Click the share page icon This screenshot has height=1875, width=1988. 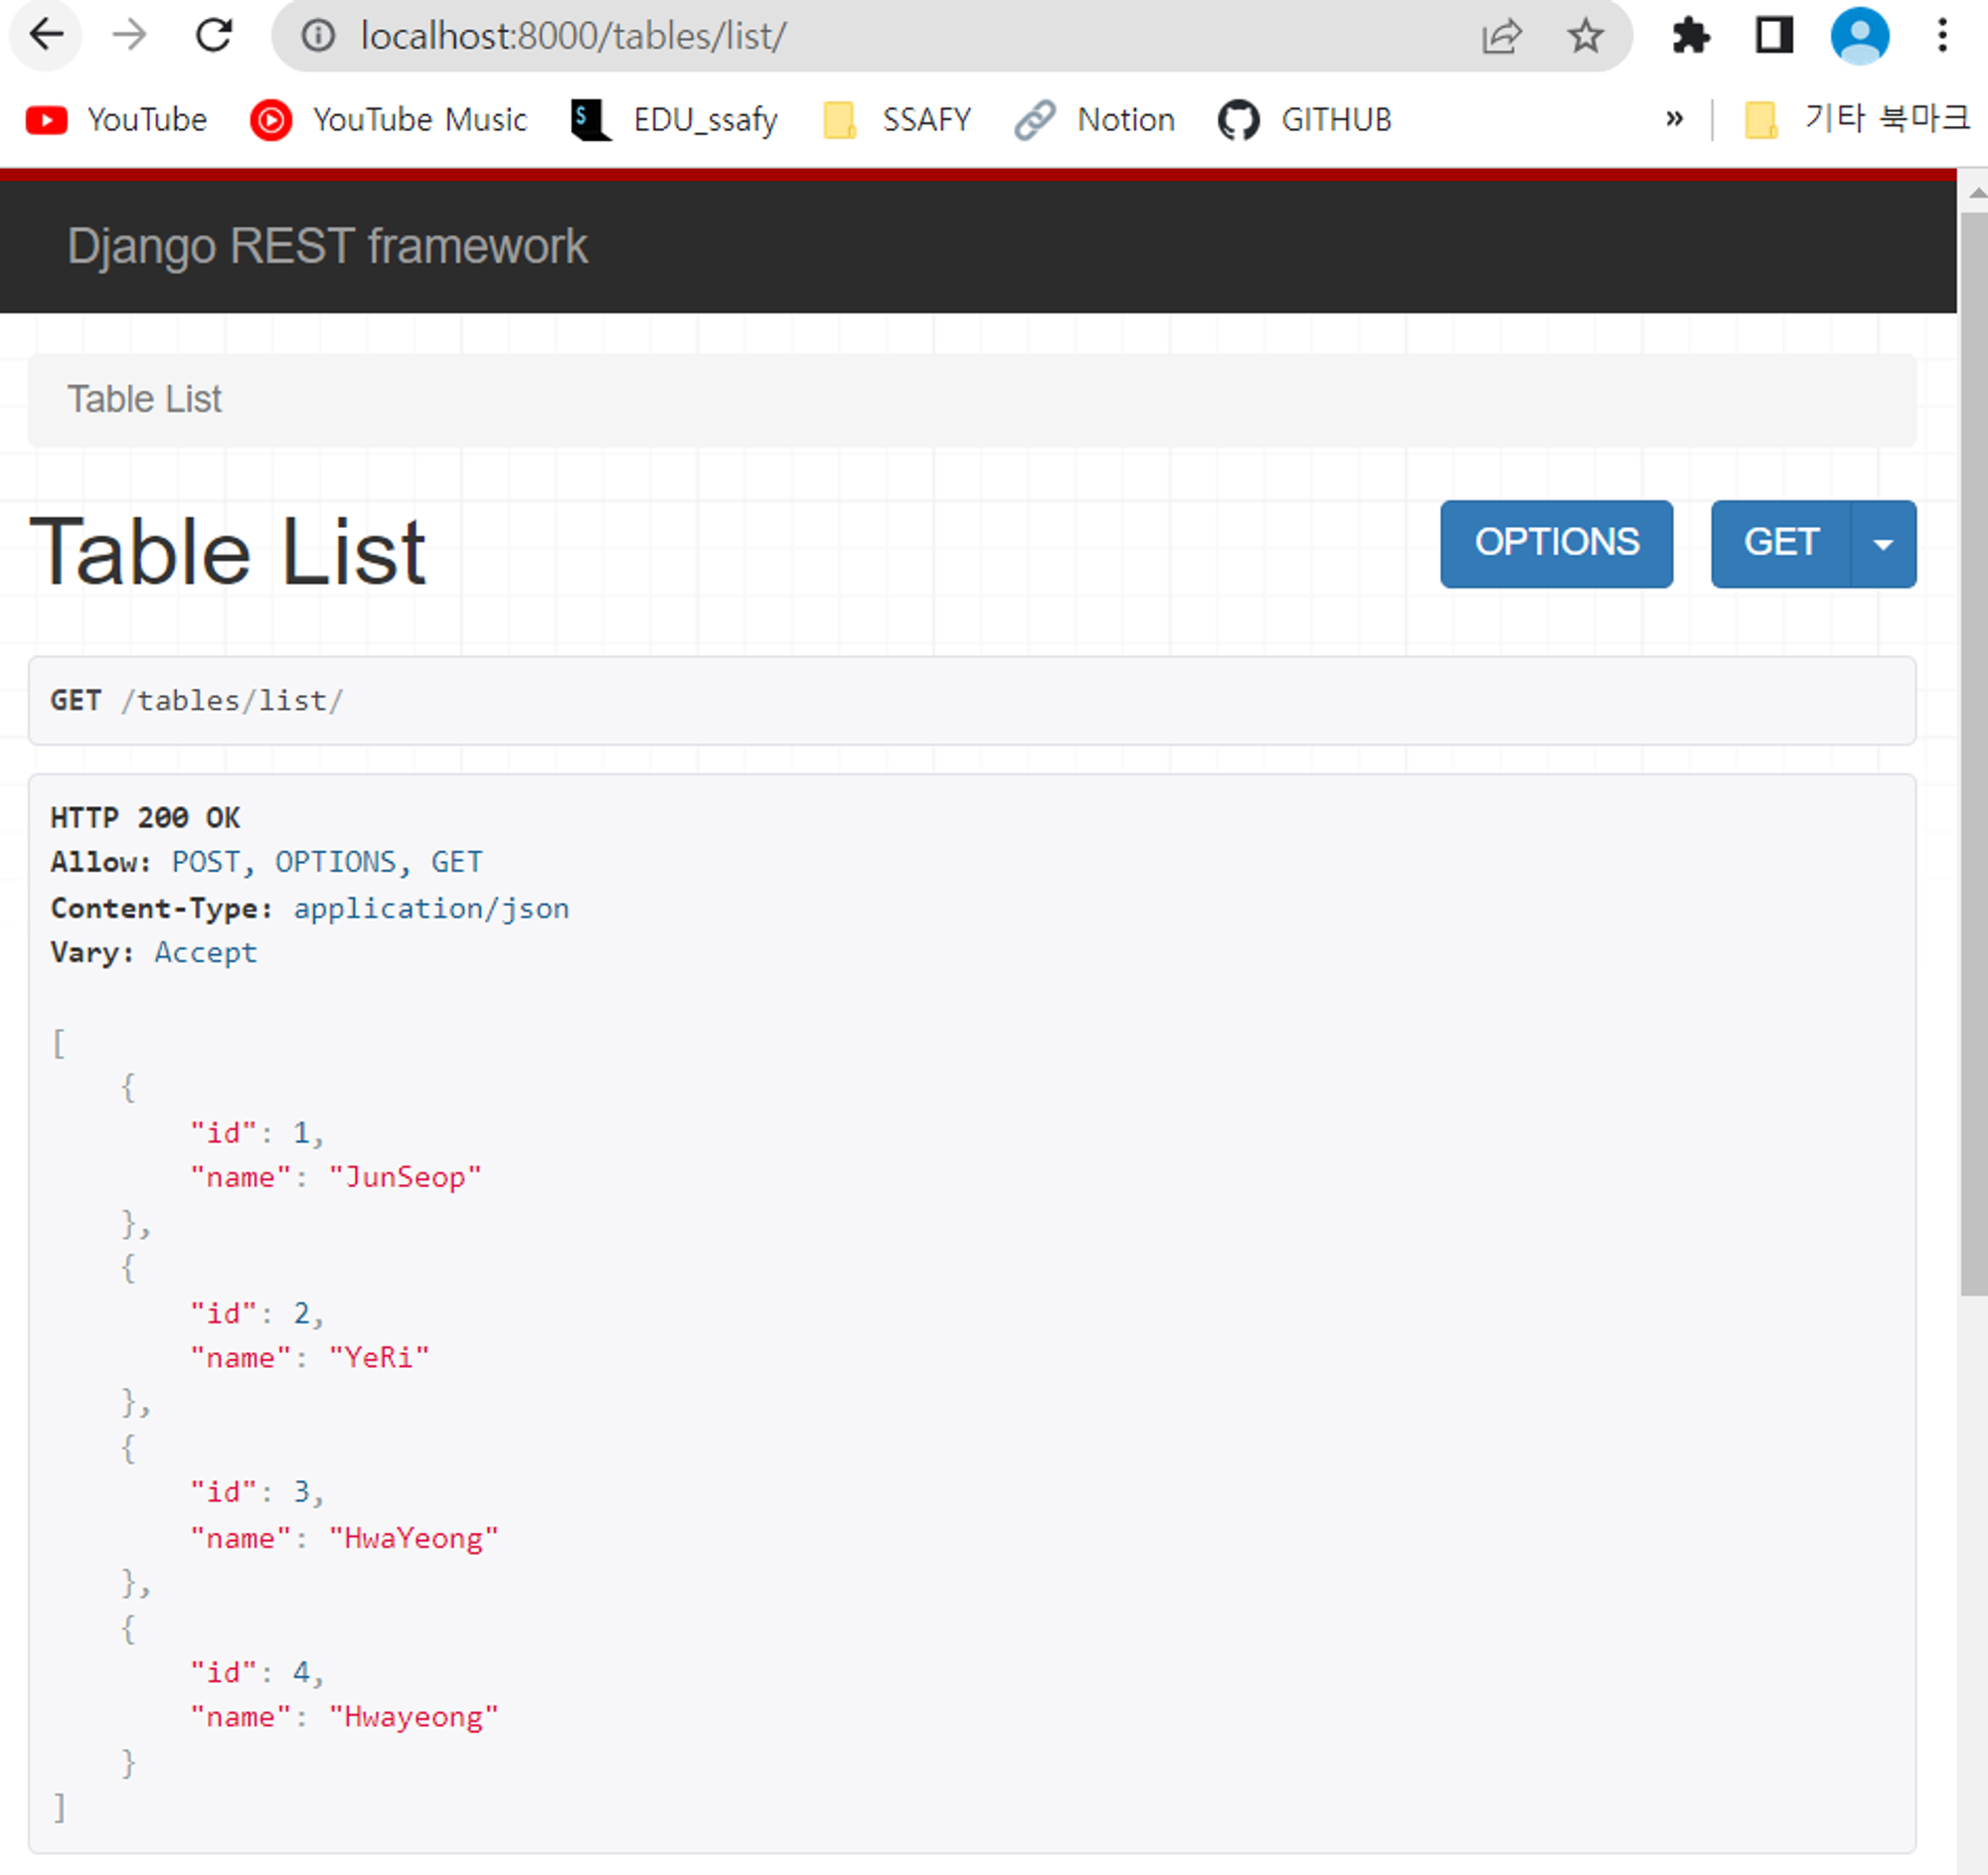1501,36
